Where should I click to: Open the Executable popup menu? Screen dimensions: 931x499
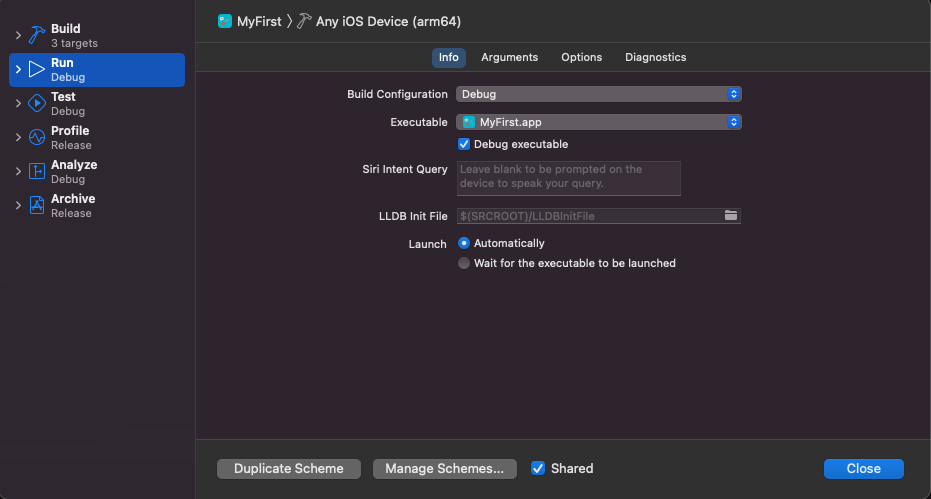(x=598, y=122)
